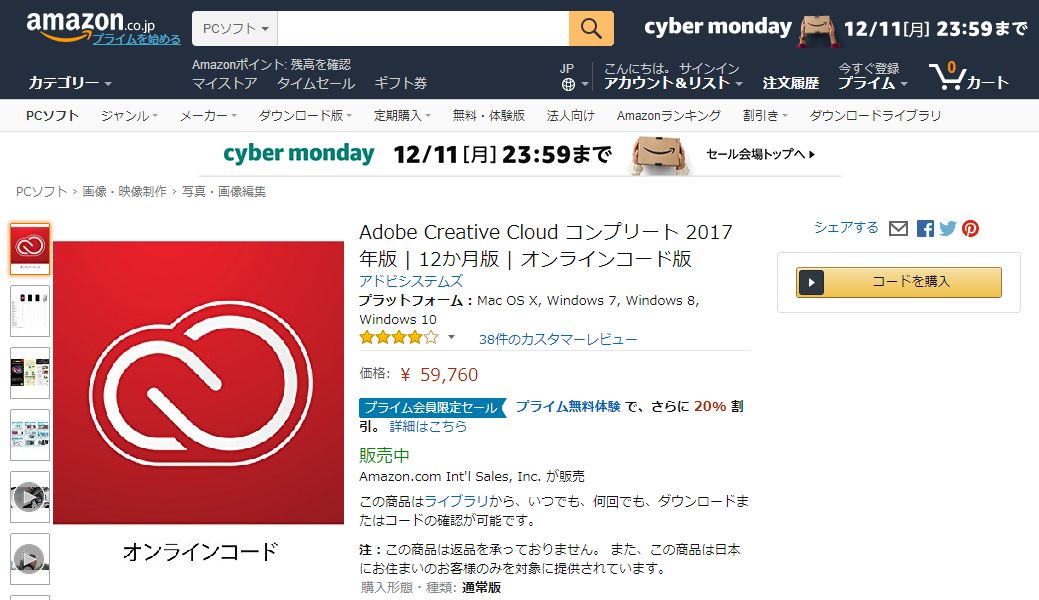Share the product via email icon
The image size is (1039, 600).
pyautogui.click(x=897, y=228)
